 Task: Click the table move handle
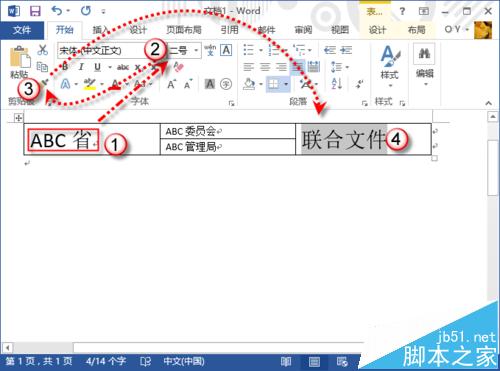18,118
